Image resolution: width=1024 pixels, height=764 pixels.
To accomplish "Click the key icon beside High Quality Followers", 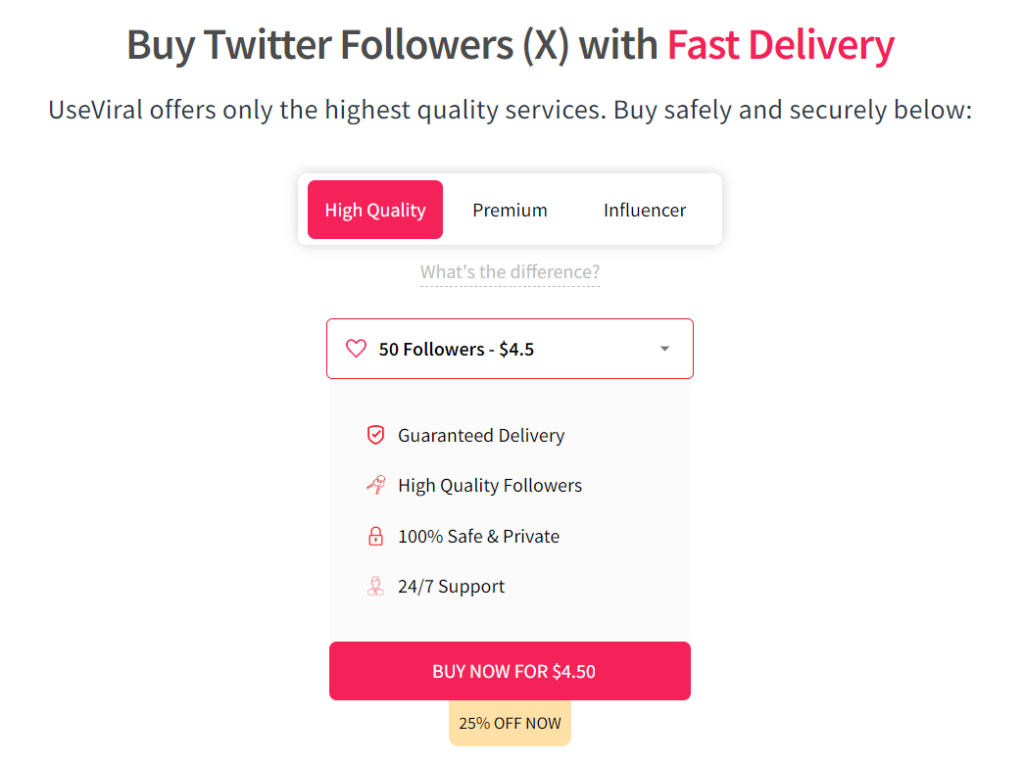I will pyautogui.click(x=376, y=485).
